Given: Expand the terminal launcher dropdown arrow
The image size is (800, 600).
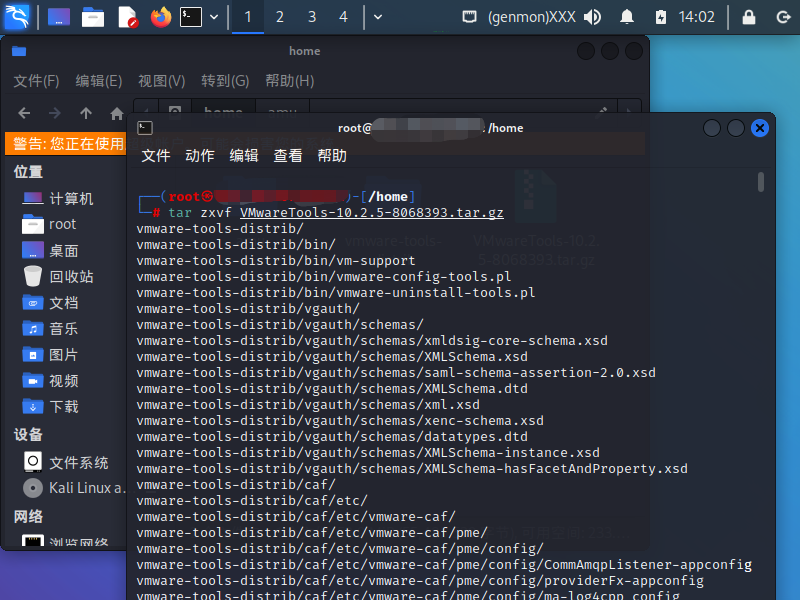Looking at the screenshot, I should (214, 17).
